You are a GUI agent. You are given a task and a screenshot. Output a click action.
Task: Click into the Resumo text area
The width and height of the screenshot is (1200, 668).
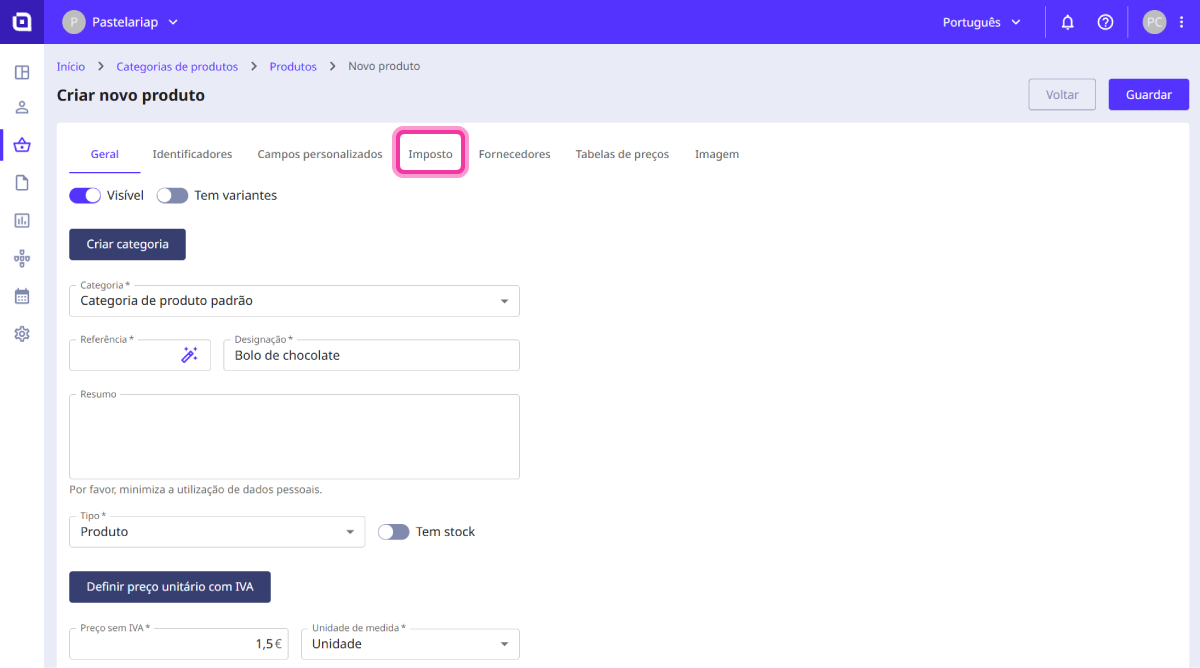(x=294, y=437)
